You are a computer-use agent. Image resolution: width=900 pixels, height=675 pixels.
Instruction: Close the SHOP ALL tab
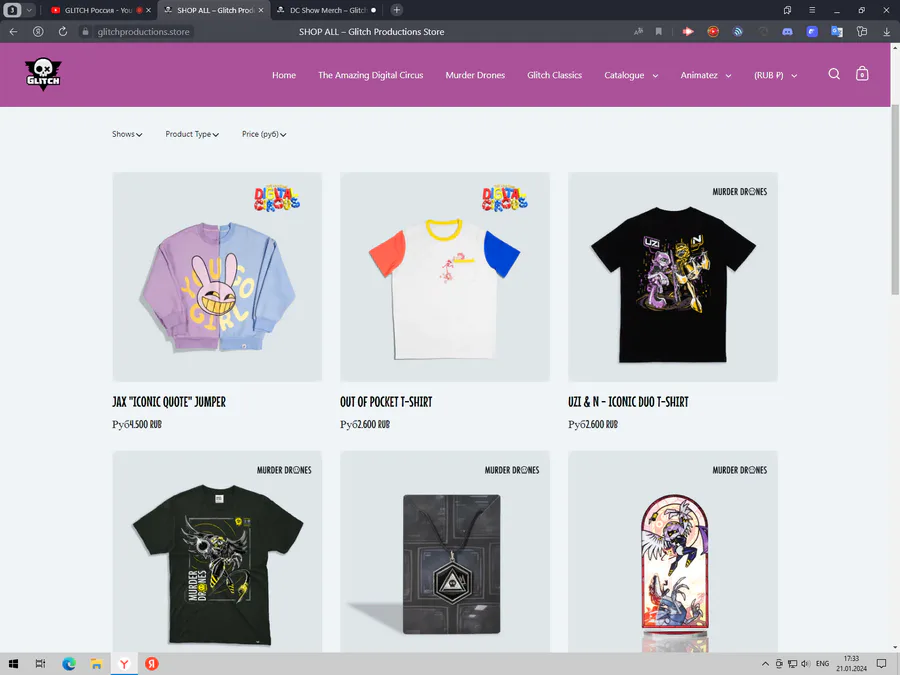(x=261, y=10)
